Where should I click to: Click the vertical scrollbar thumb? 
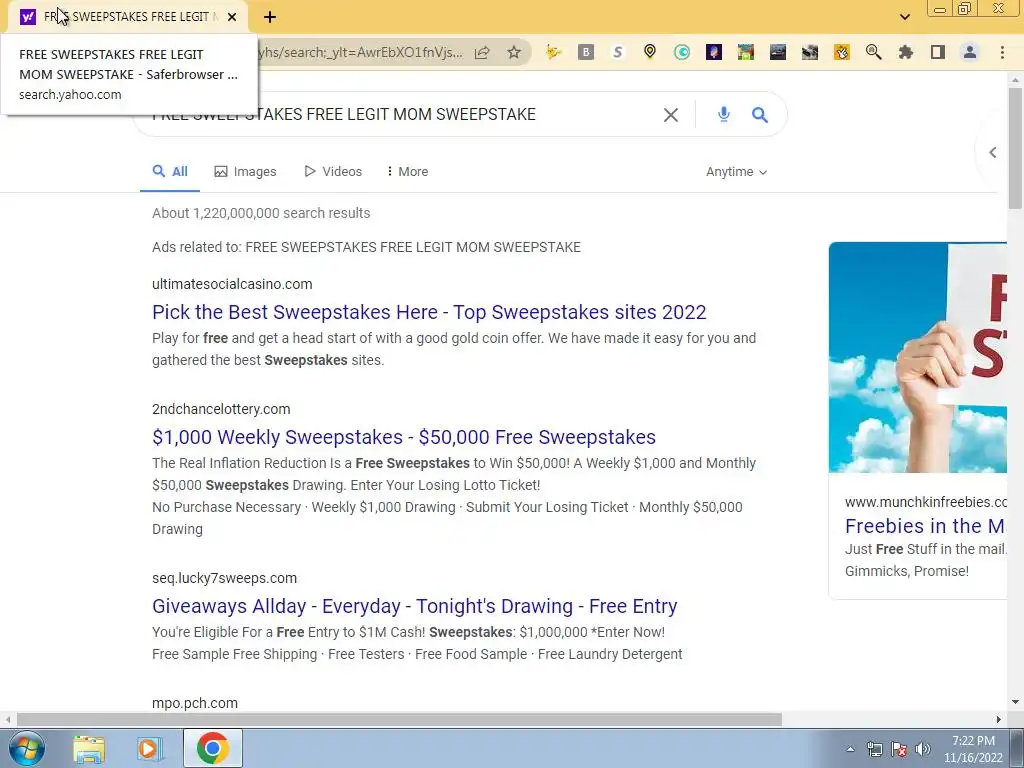pyautogui.click(x=1015, y=148)
